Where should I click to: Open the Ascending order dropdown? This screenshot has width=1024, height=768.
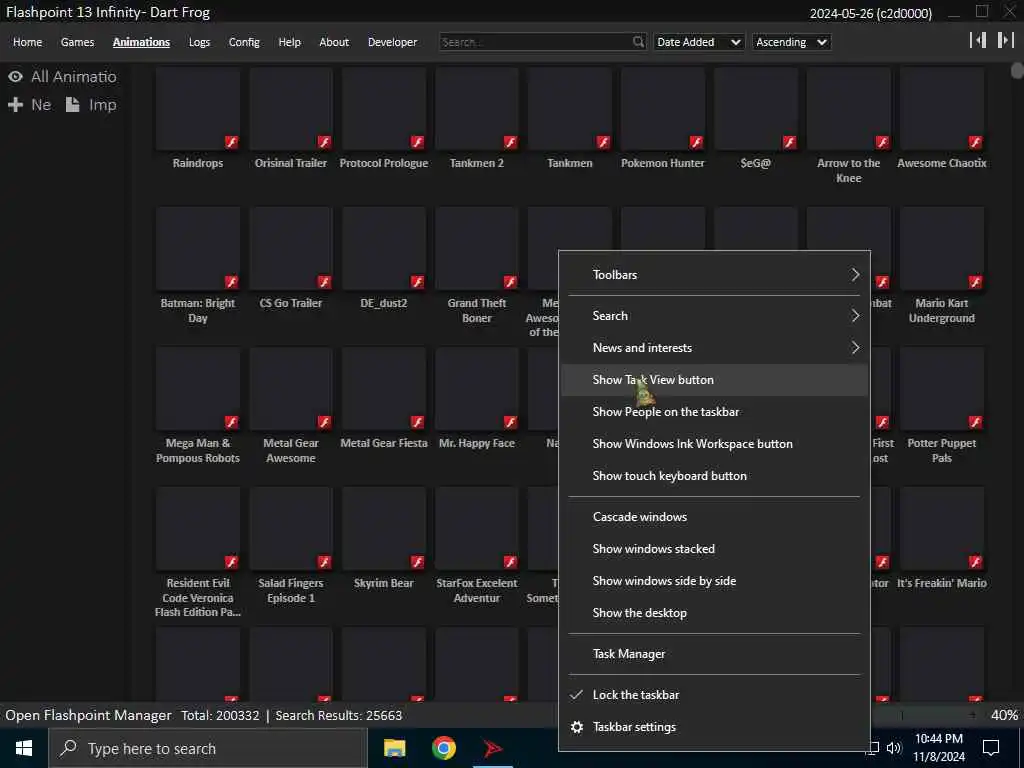pyautogui.click(x=791, y=42)
